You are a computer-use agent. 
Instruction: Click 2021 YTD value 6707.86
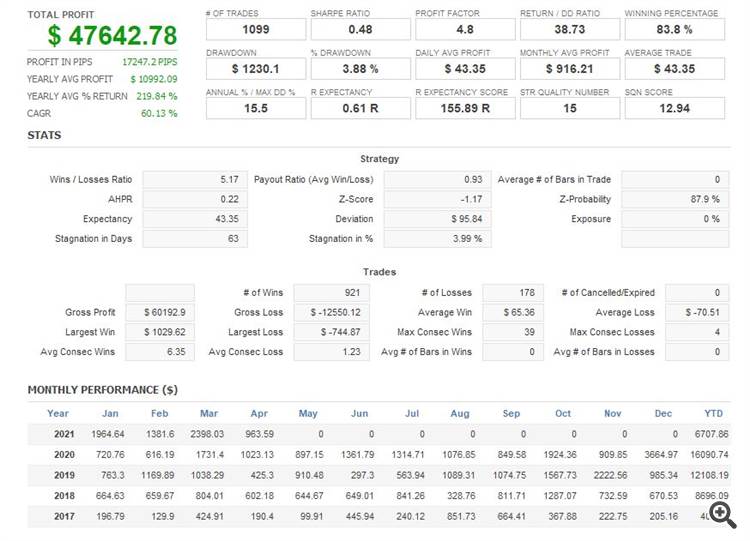(x=712, y=434)
